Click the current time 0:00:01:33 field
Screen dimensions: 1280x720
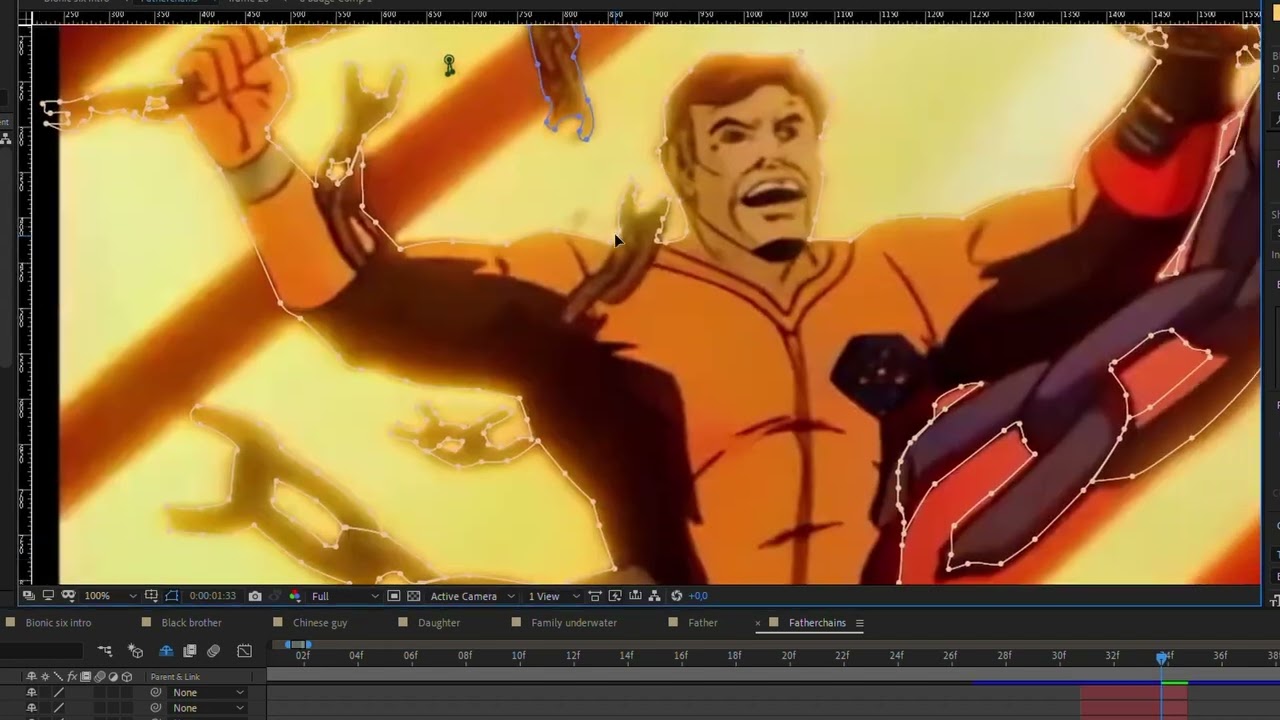212,596
